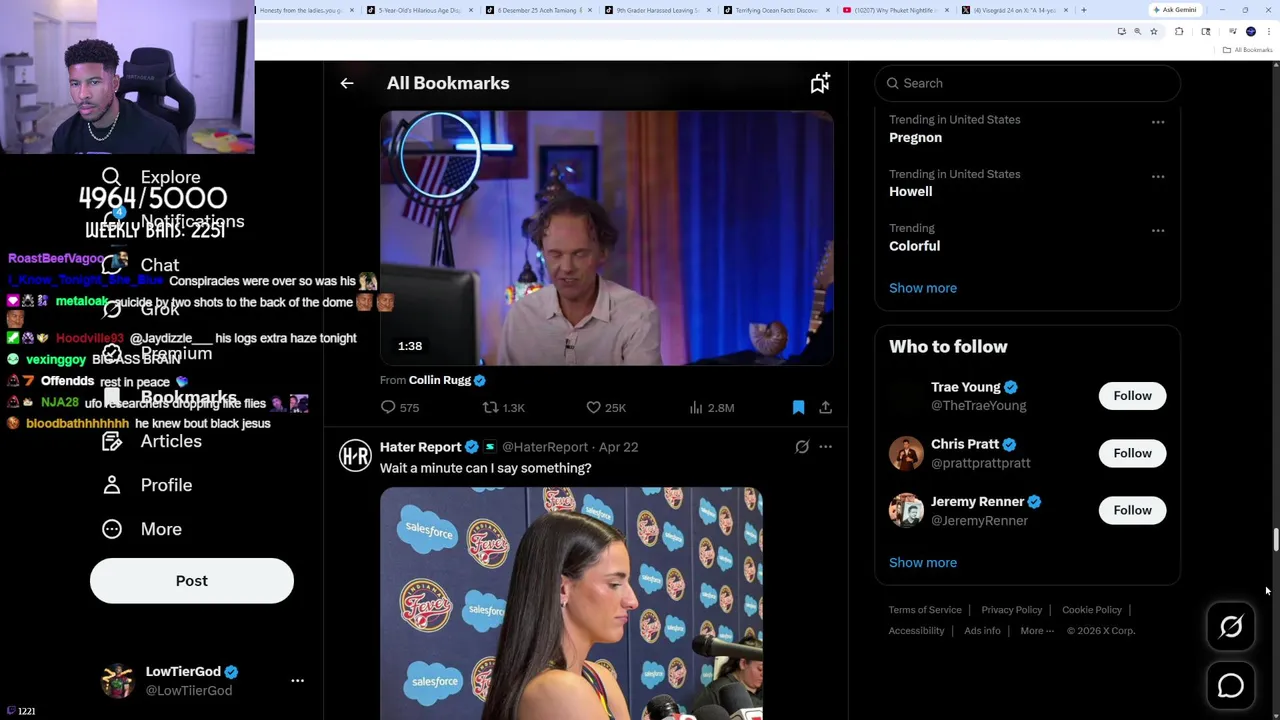1280x720 pixels.
Task: Click the Ask Gemini button in Chrome
Action: pyautogui.click(x=1174, y=10)
